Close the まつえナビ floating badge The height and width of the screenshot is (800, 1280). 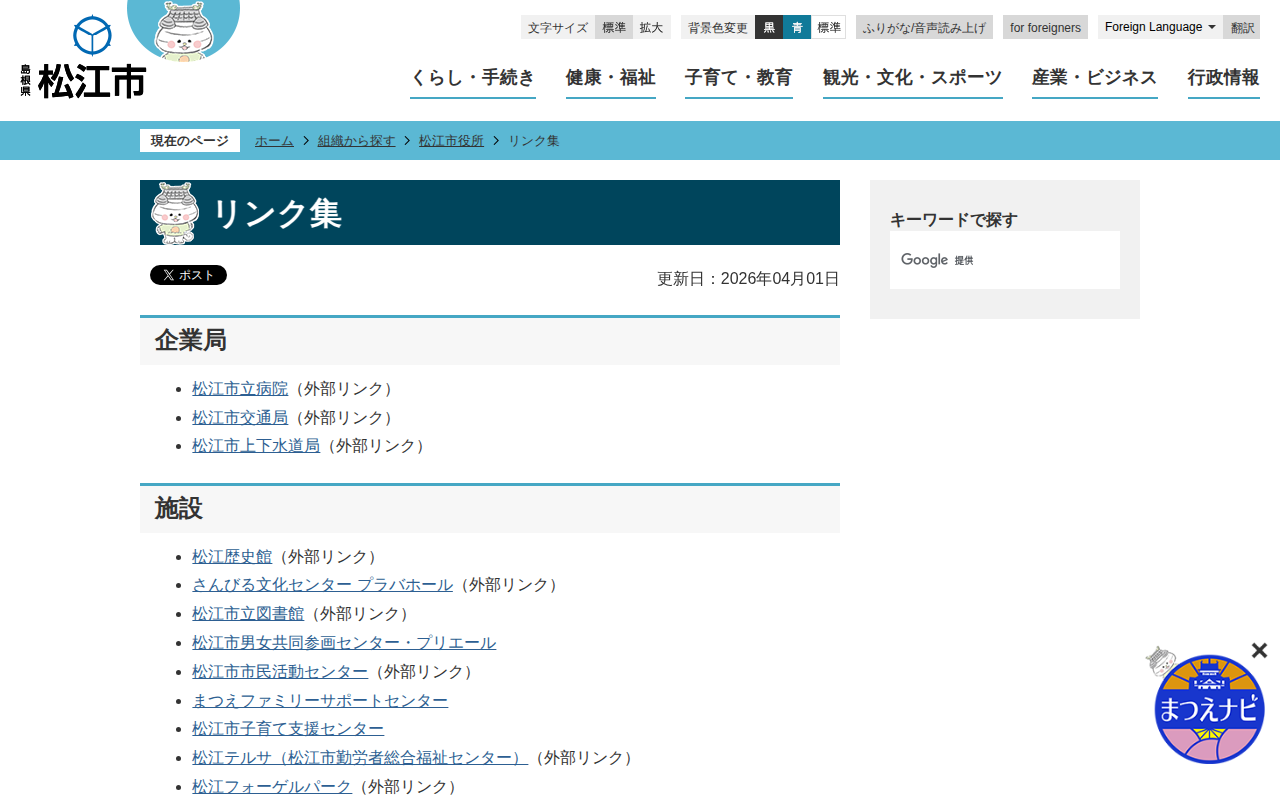[x=1259, y=651]
